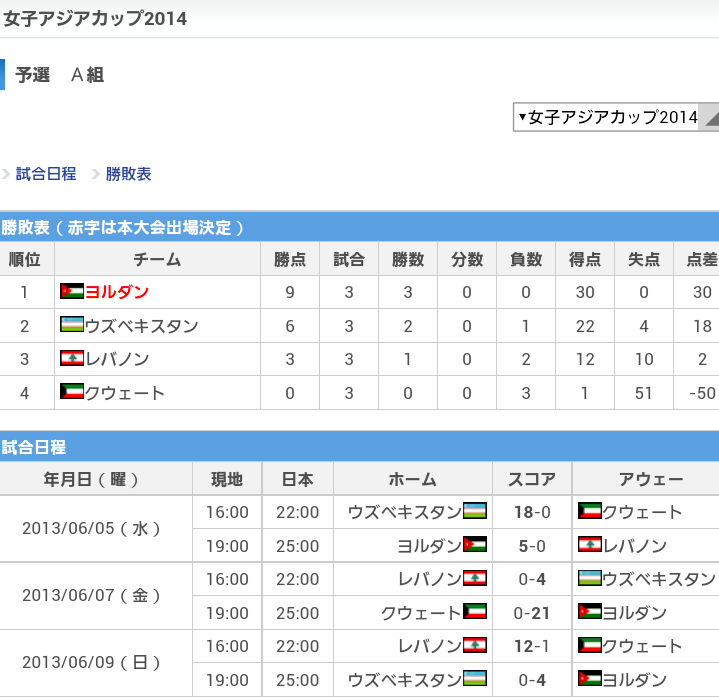Click Lebanon home flag in 0-4 June 7 match
The width and height of the screenshot is (719, 699).
[x=475, y=577]
